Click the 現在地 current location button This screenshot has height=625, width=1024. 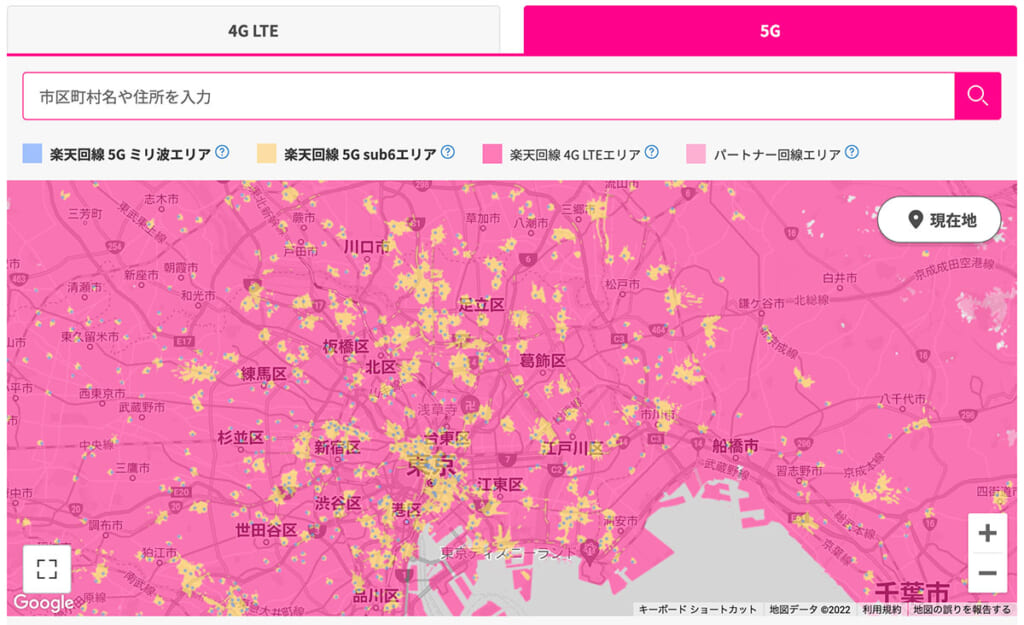(x=939, y=220)
